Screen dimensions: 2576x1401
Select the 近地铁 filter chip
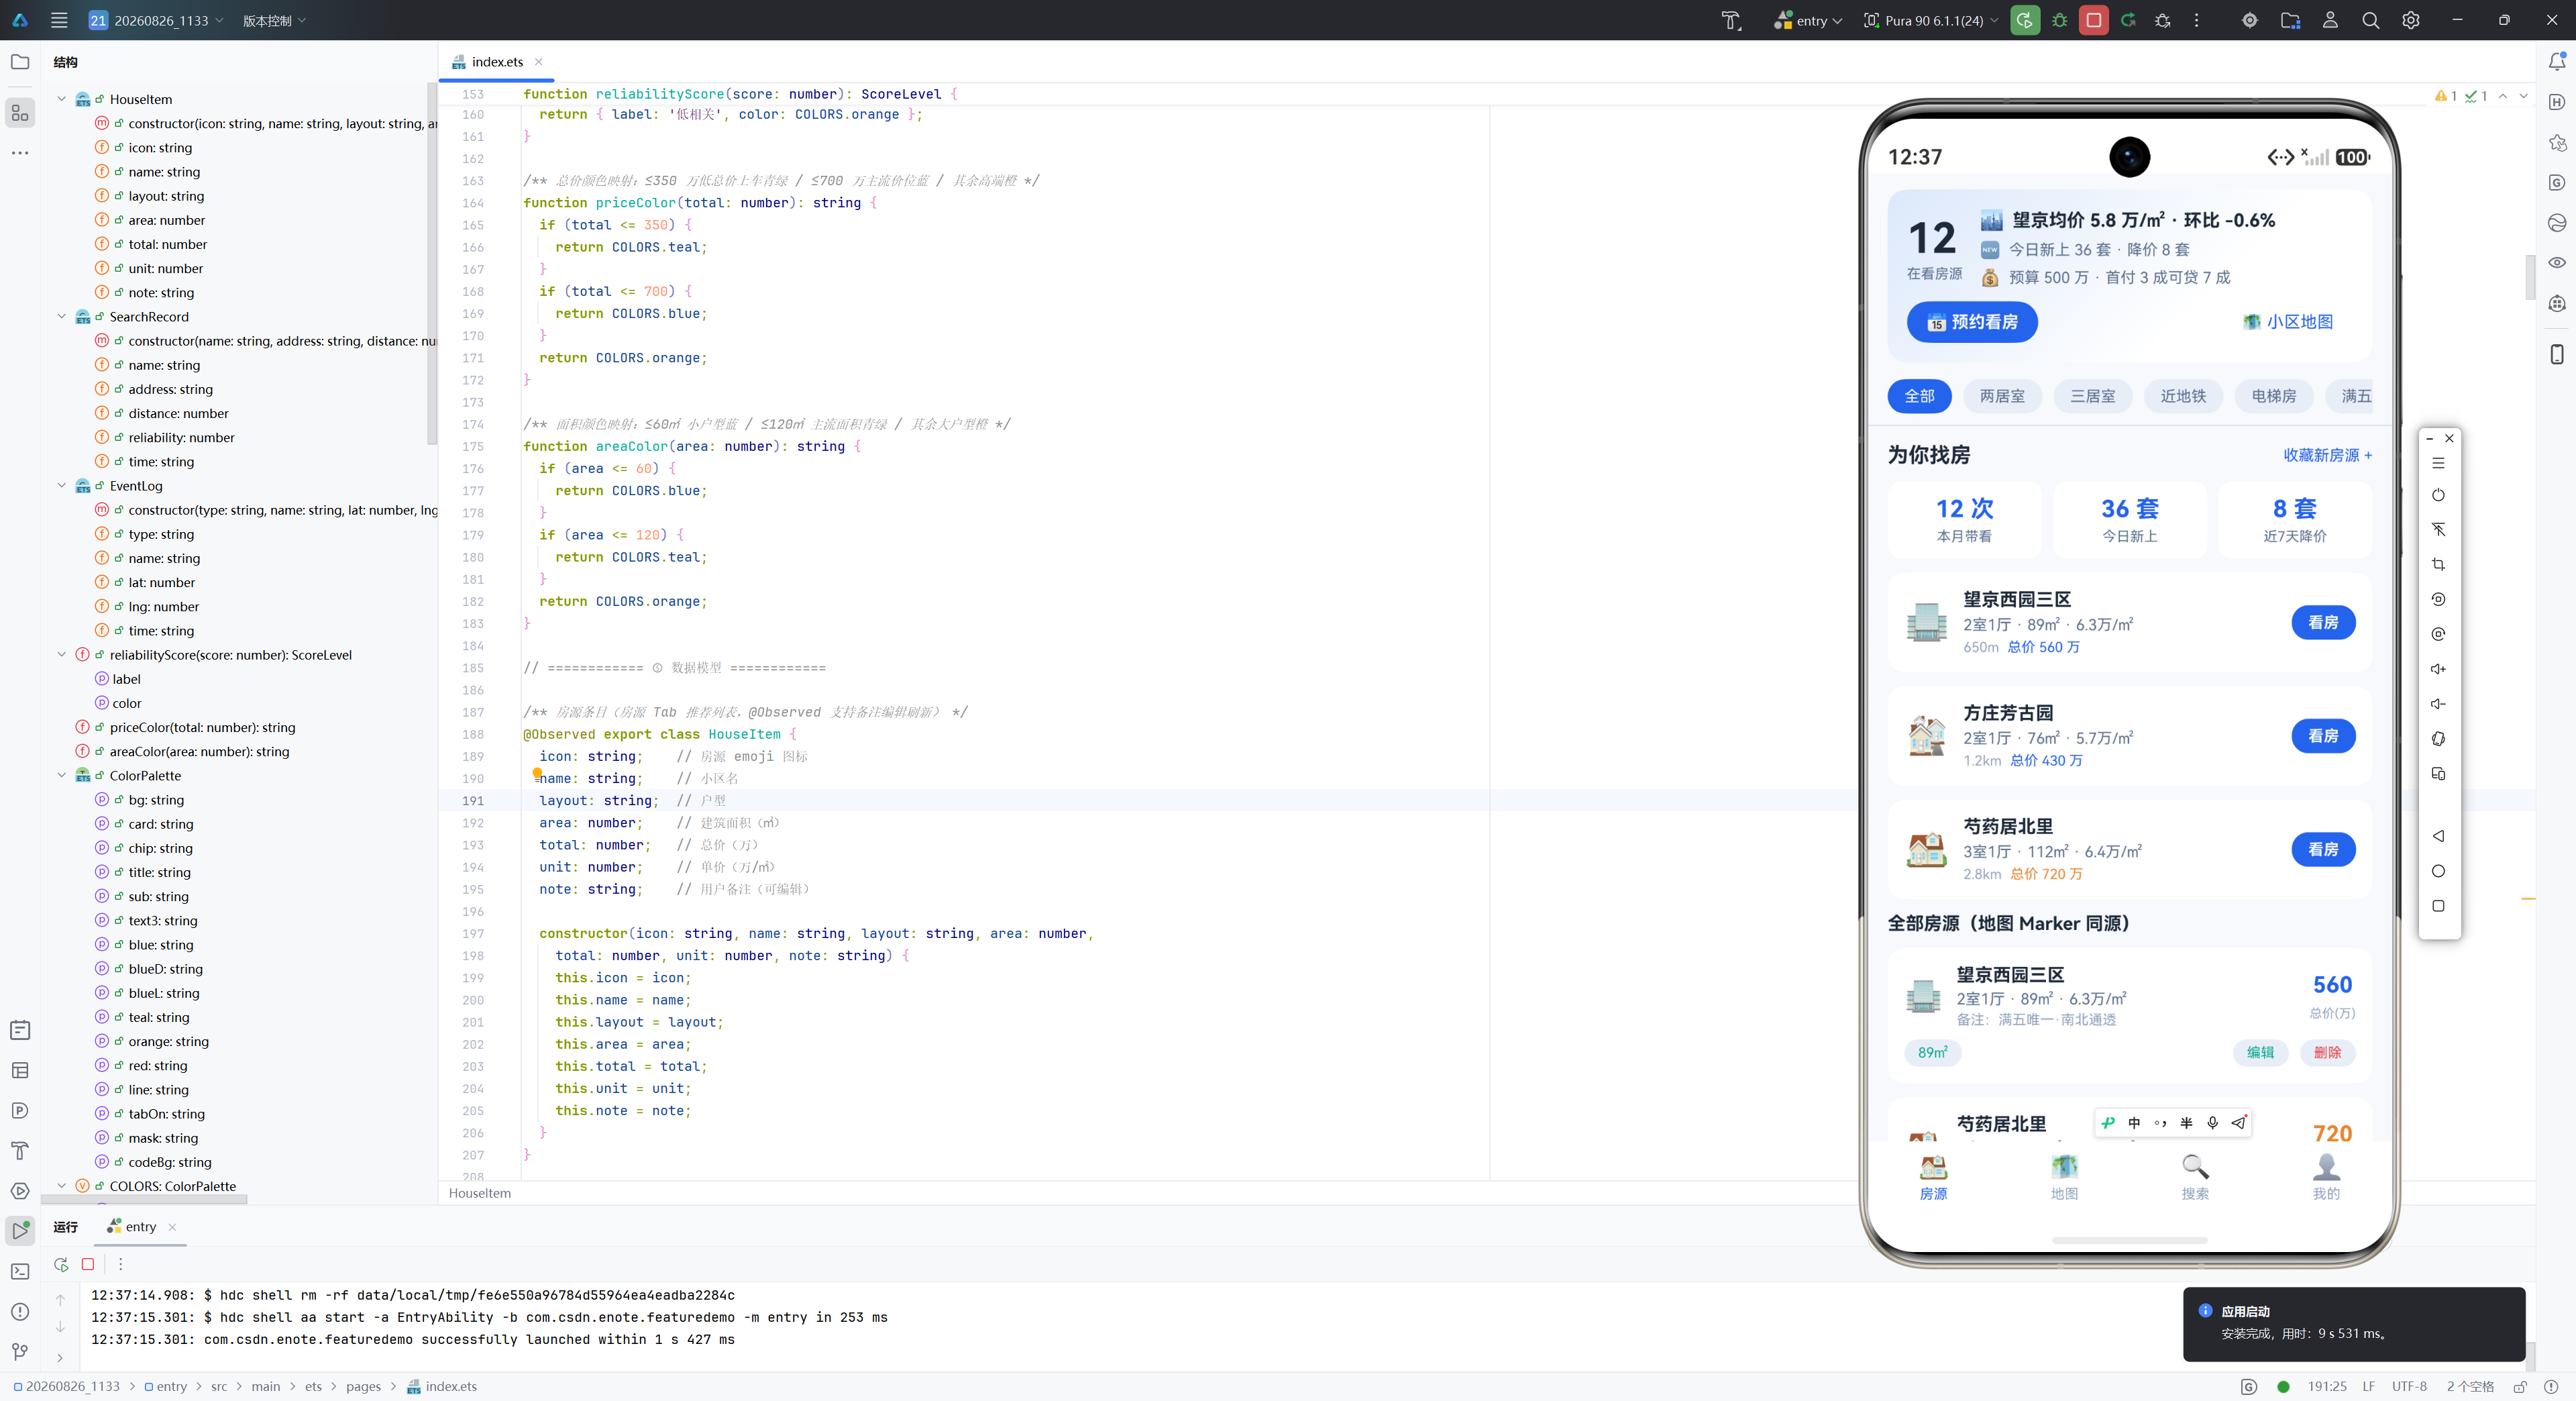click(x=2183, y=396)
